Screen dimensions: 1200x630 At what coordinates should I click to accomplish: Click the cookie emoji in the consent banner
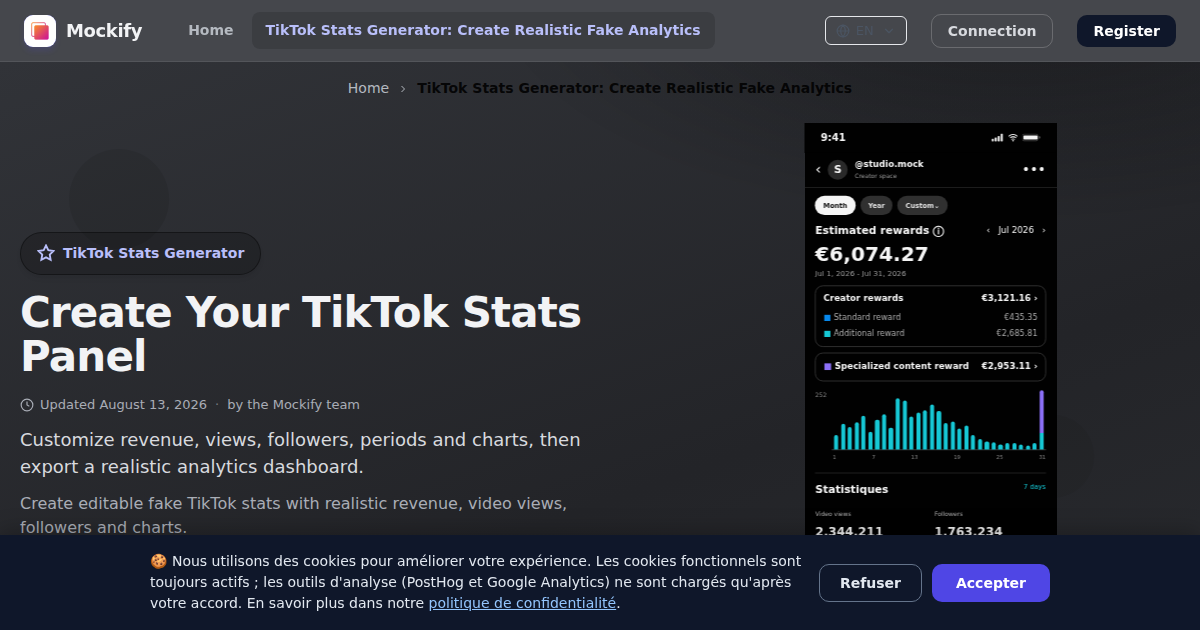158,561
